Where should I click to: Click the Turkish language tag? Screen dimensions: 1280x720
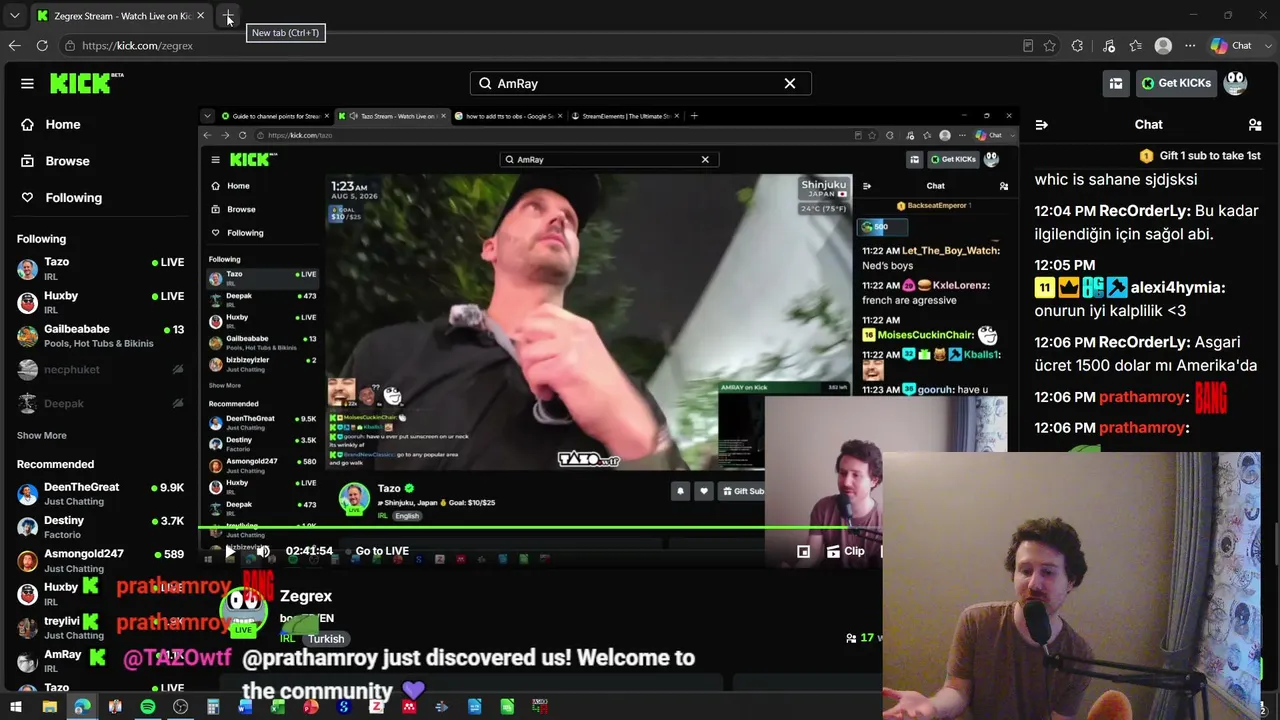tap(326, 639)
